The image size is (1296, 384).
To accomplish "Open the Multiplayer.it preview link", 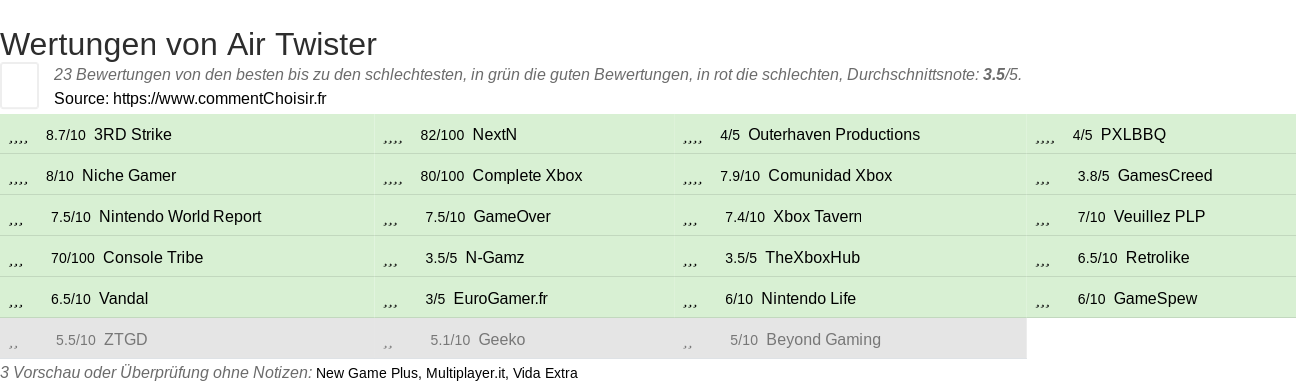I will 470,373.
